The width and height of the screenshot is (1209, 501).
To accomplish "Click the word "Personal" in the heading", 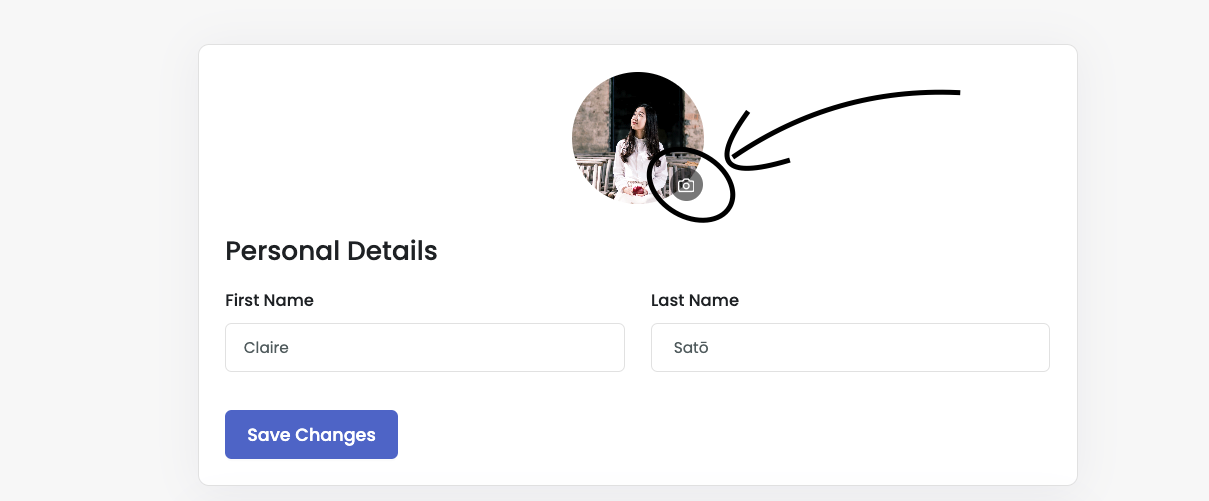I will pos(283,251).
